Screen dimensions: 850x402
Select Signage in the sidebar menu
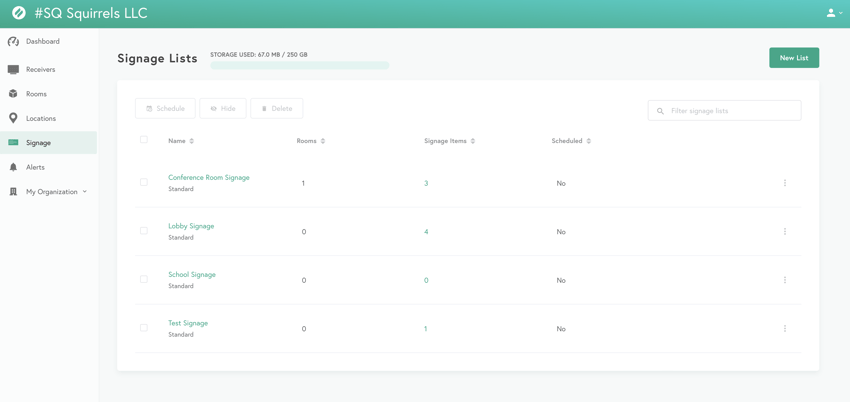(x=38, y=143)
